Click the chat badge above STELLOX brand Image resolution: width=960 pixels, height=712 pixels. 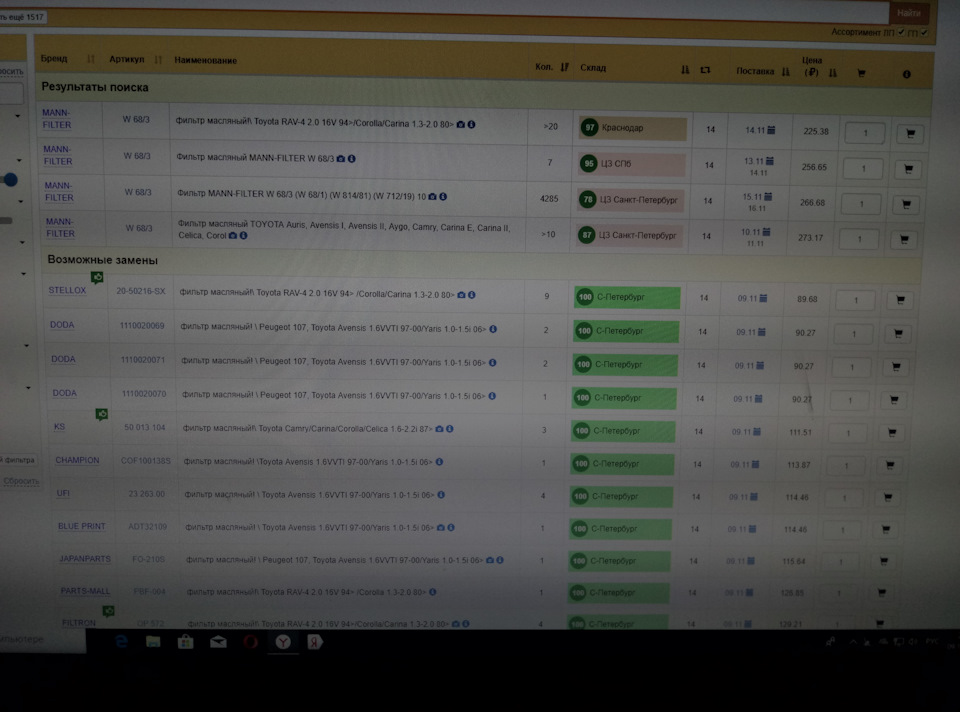click(x=97, y=277)
